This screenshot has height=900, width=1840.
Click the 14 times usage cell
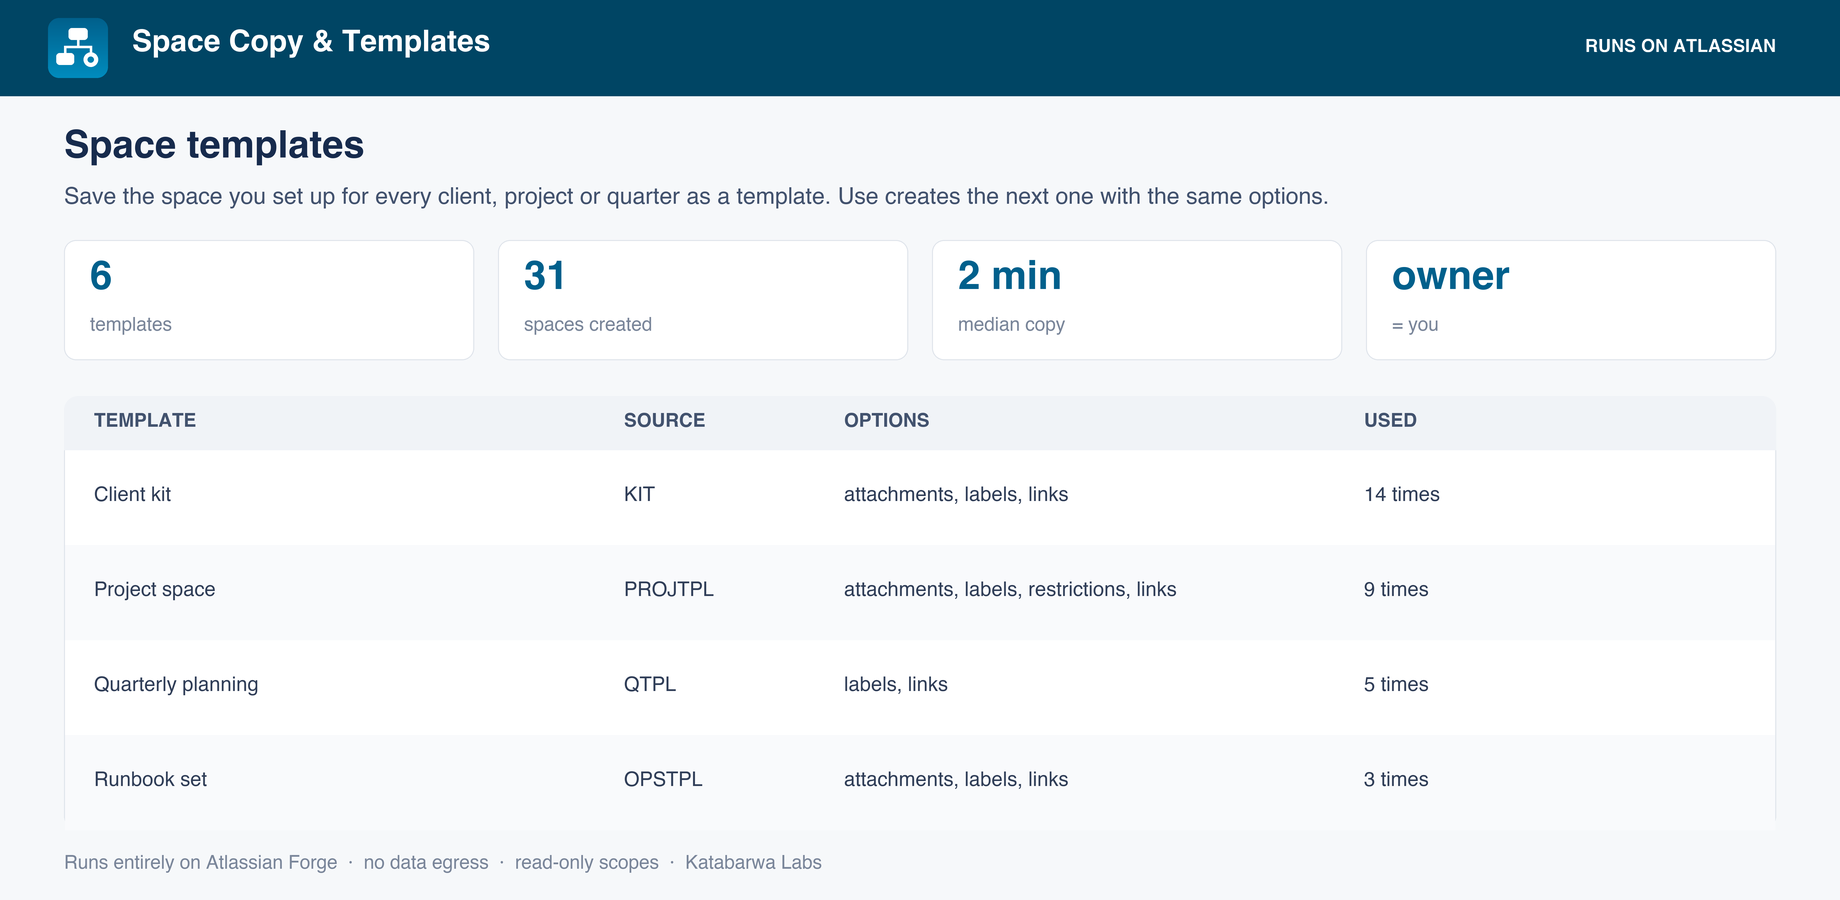click(x=1402, y=494)
